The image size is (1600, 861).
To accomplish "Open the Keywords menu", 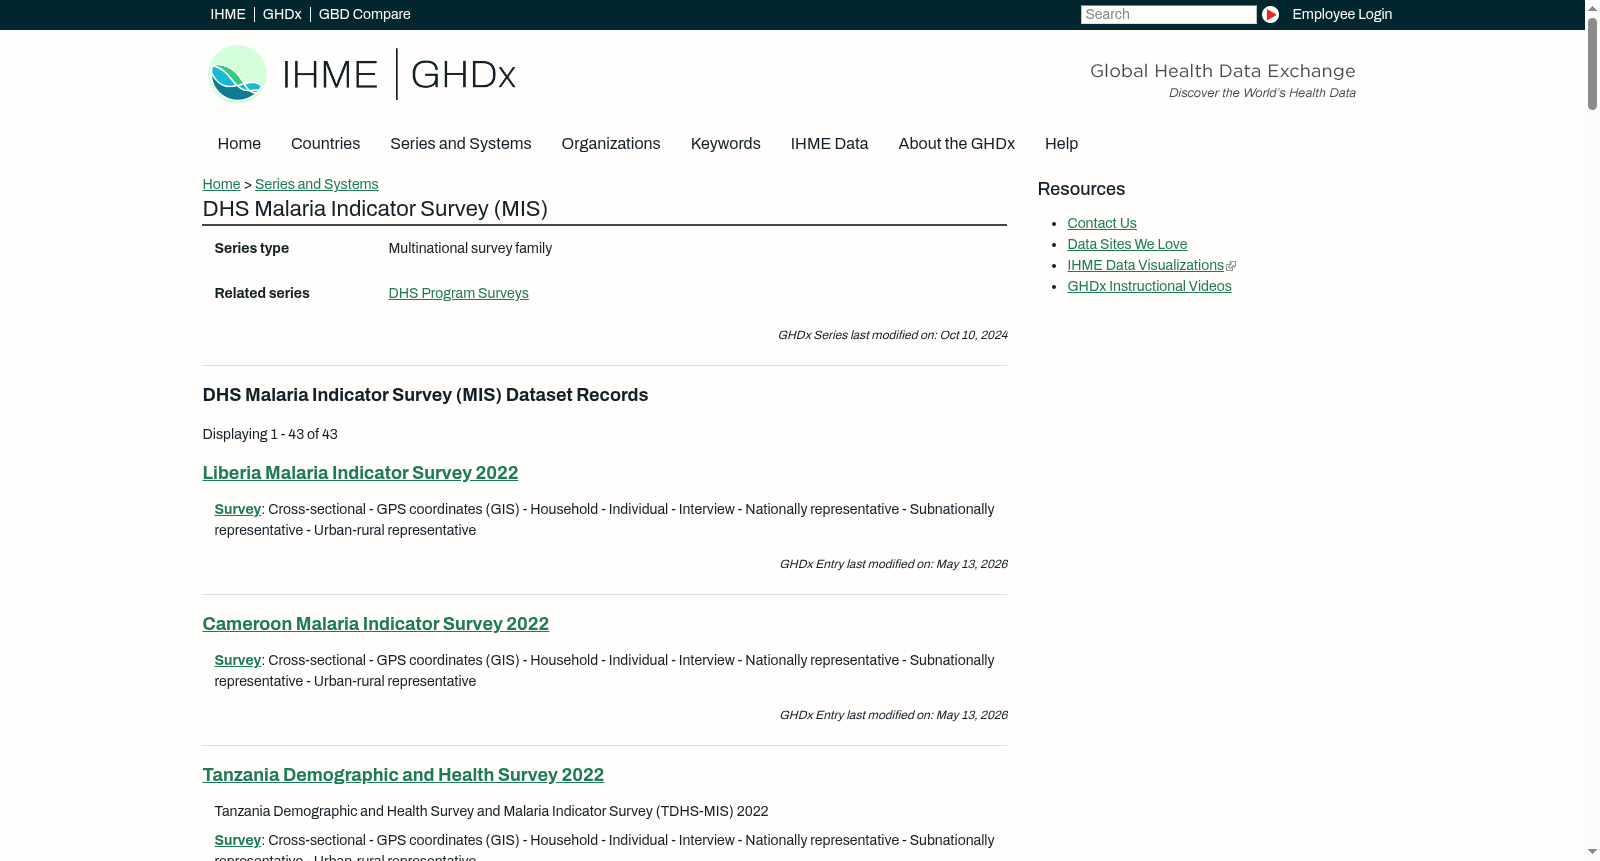I will point(726,144).
